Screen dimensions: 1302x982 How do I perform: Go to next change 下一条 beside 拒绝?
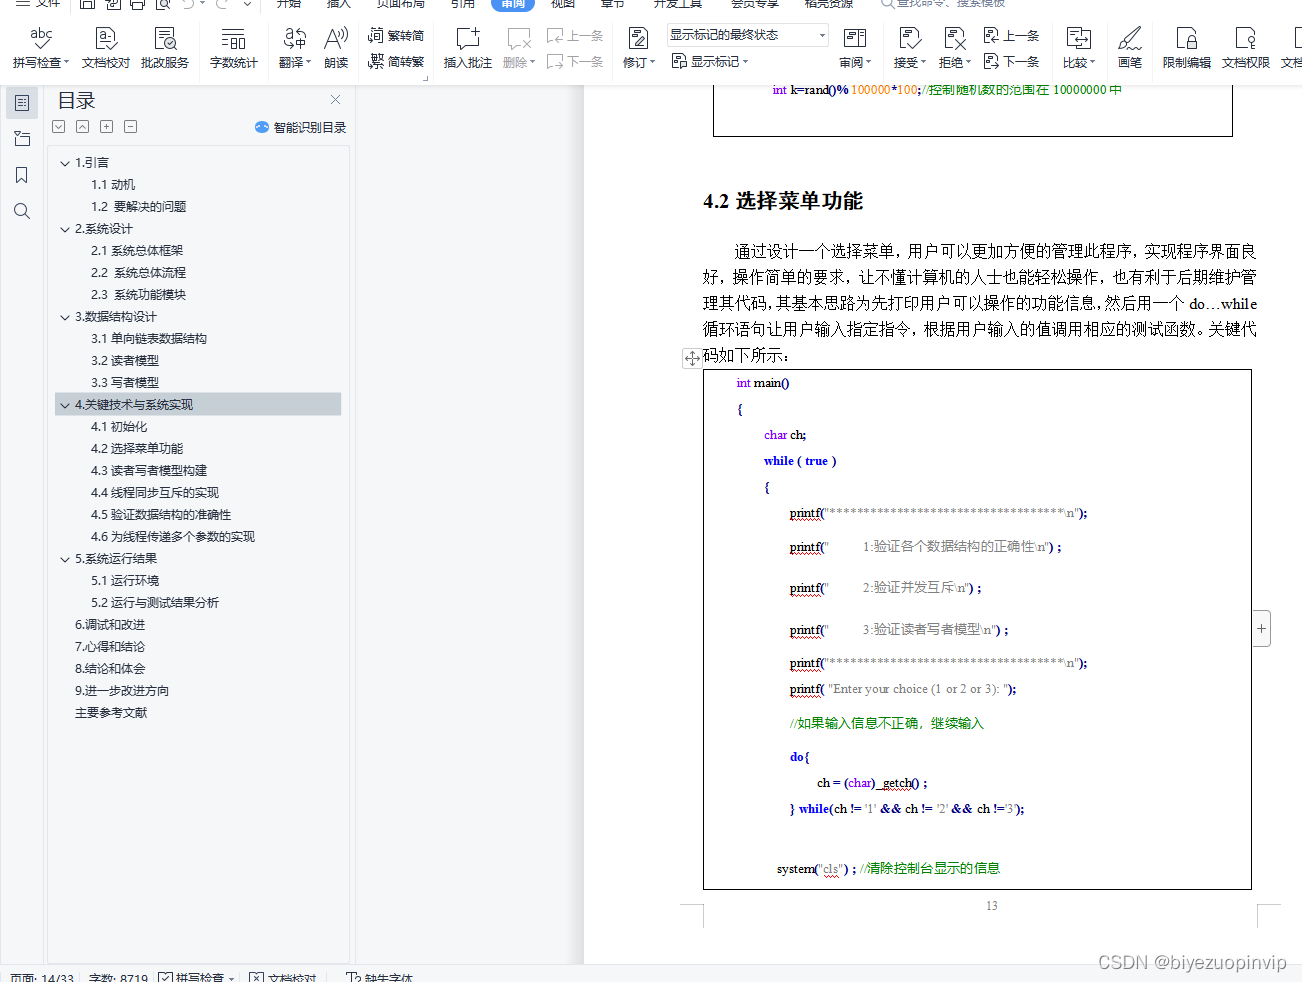[x=1011, y=61]
